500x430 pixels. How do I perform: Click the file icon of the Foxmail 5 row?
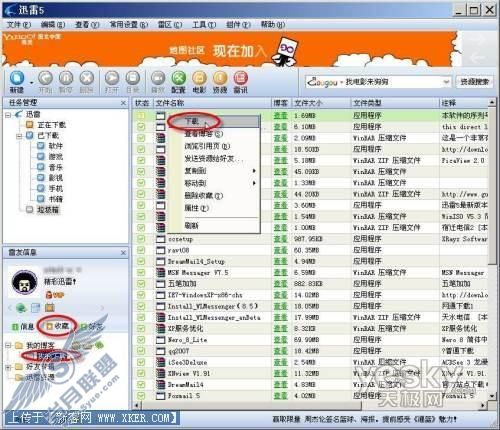[x=161, y=396]
